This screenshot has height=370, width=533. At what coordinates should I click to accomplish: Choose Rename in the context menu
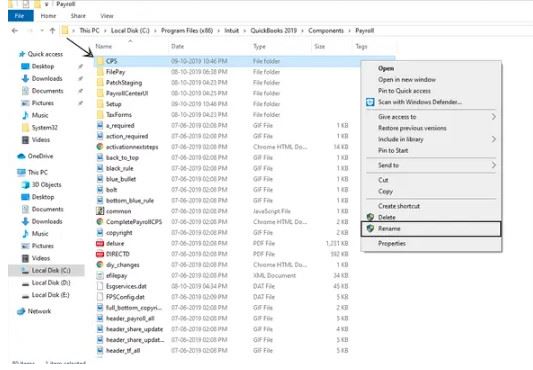[x=389, y=229]
